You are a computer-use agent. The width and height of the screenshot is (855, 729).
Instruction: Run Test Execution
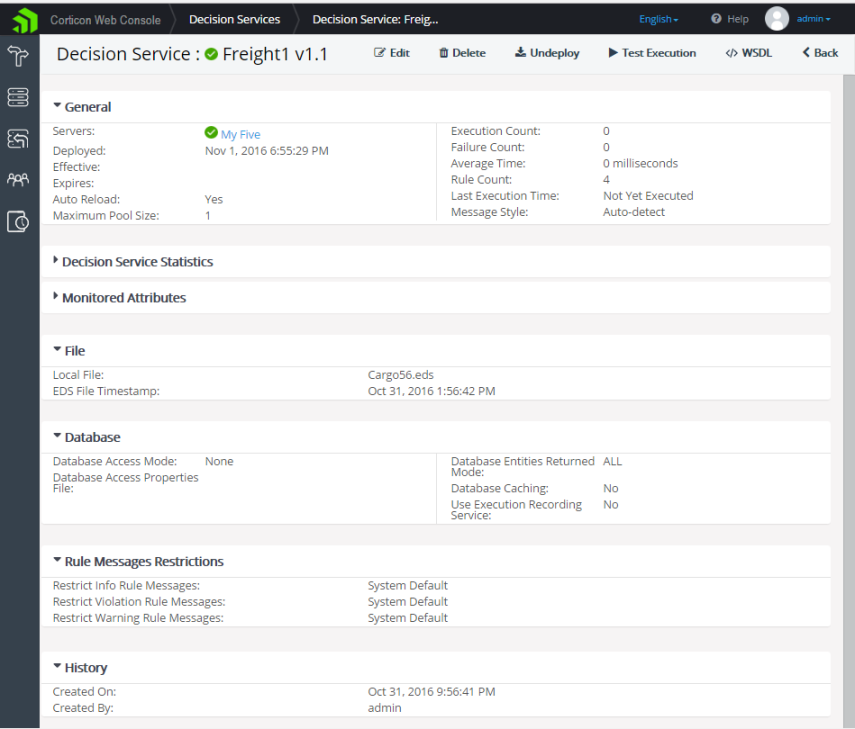click(x=652, y=53)
